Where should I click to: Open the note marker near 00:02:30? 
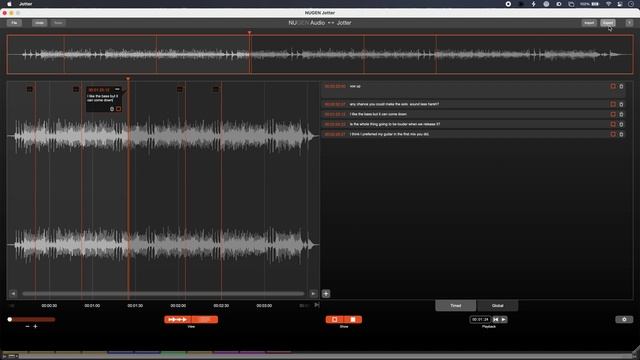[216, 89]
